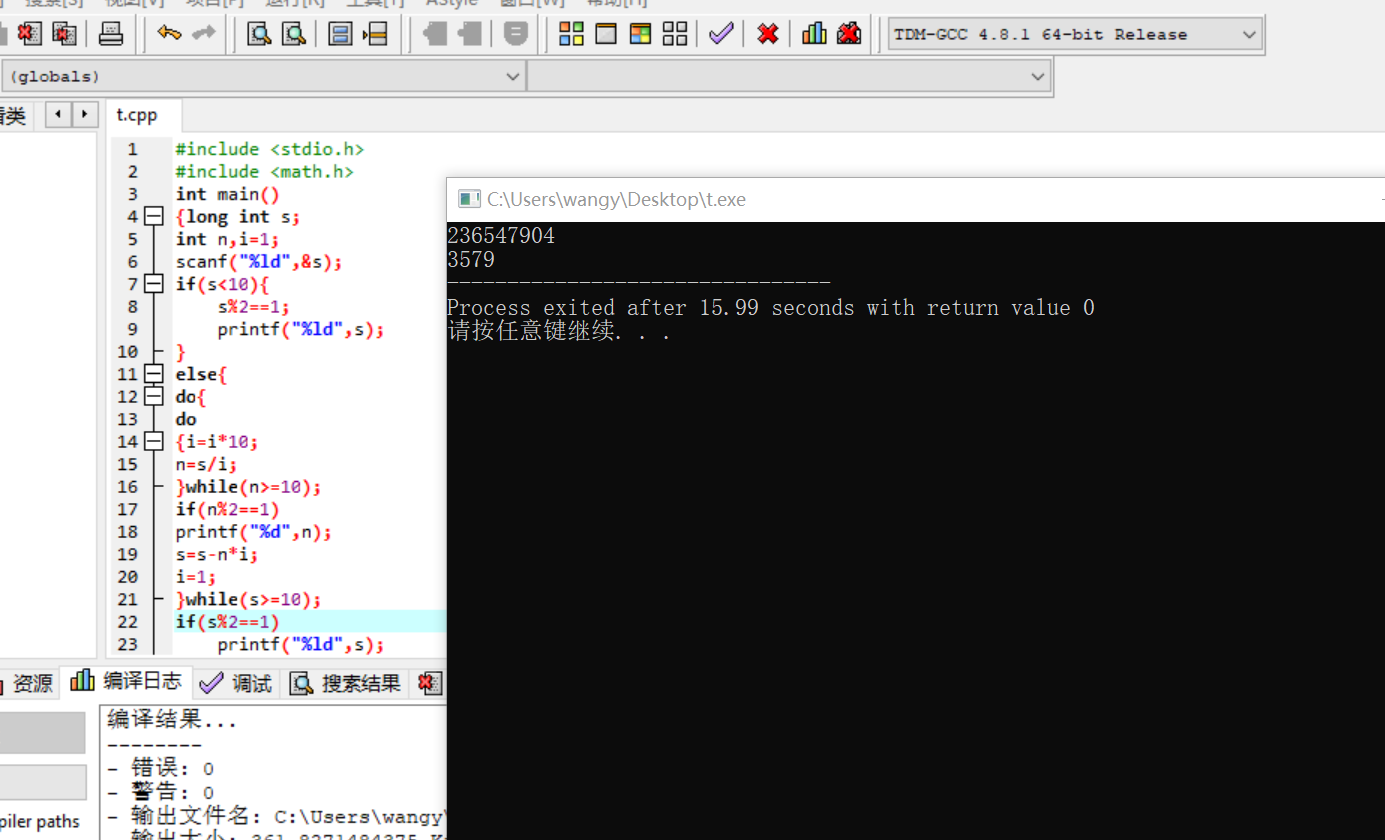The image size is (1385, 840).
Task: Click line number 22 in the gutter
Action: click(x=127, y=622)
